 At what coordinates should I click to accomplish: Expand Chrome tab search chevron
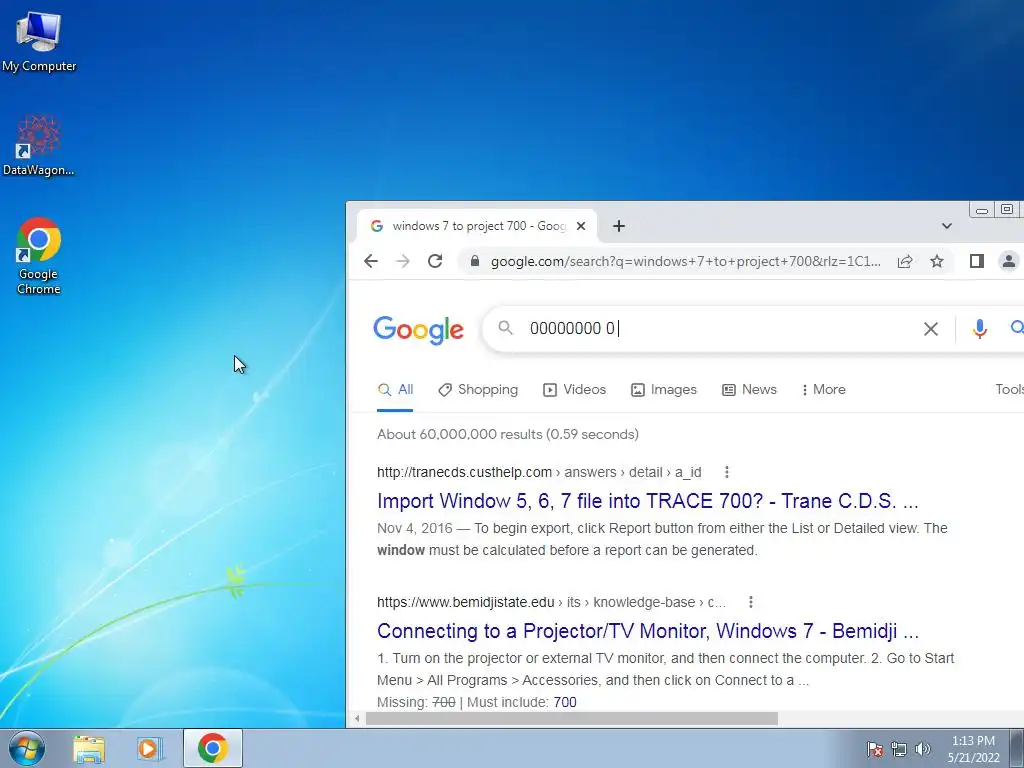[946, 226]
